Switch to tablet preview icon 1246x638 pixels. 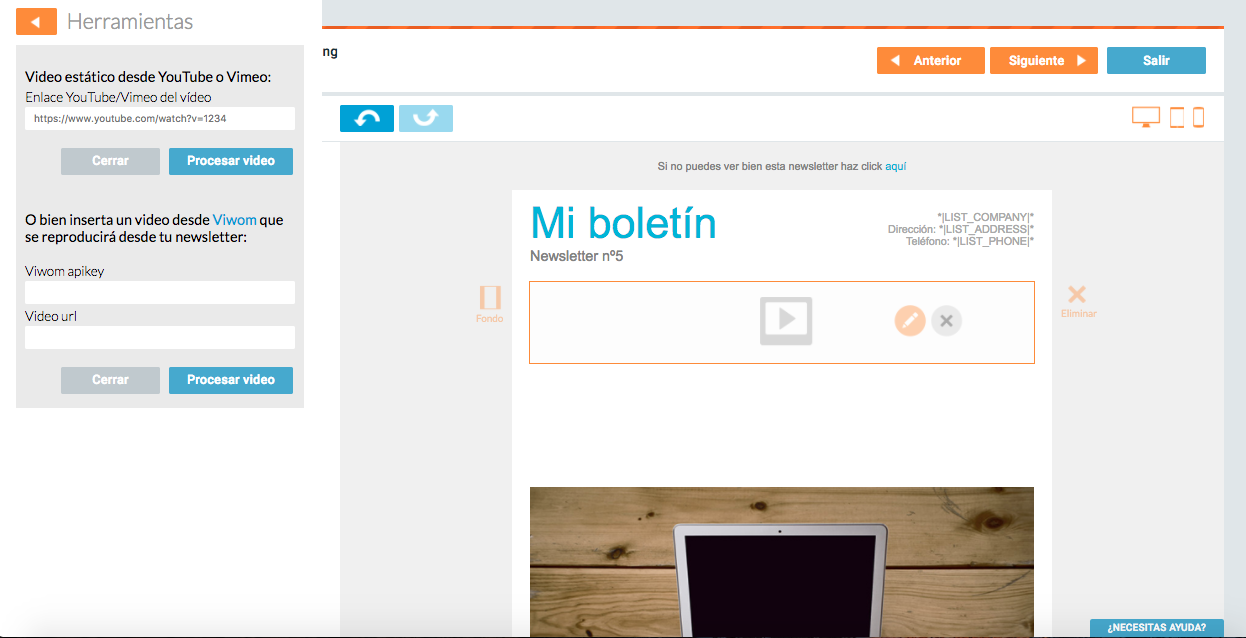(x=1176, y=117)
